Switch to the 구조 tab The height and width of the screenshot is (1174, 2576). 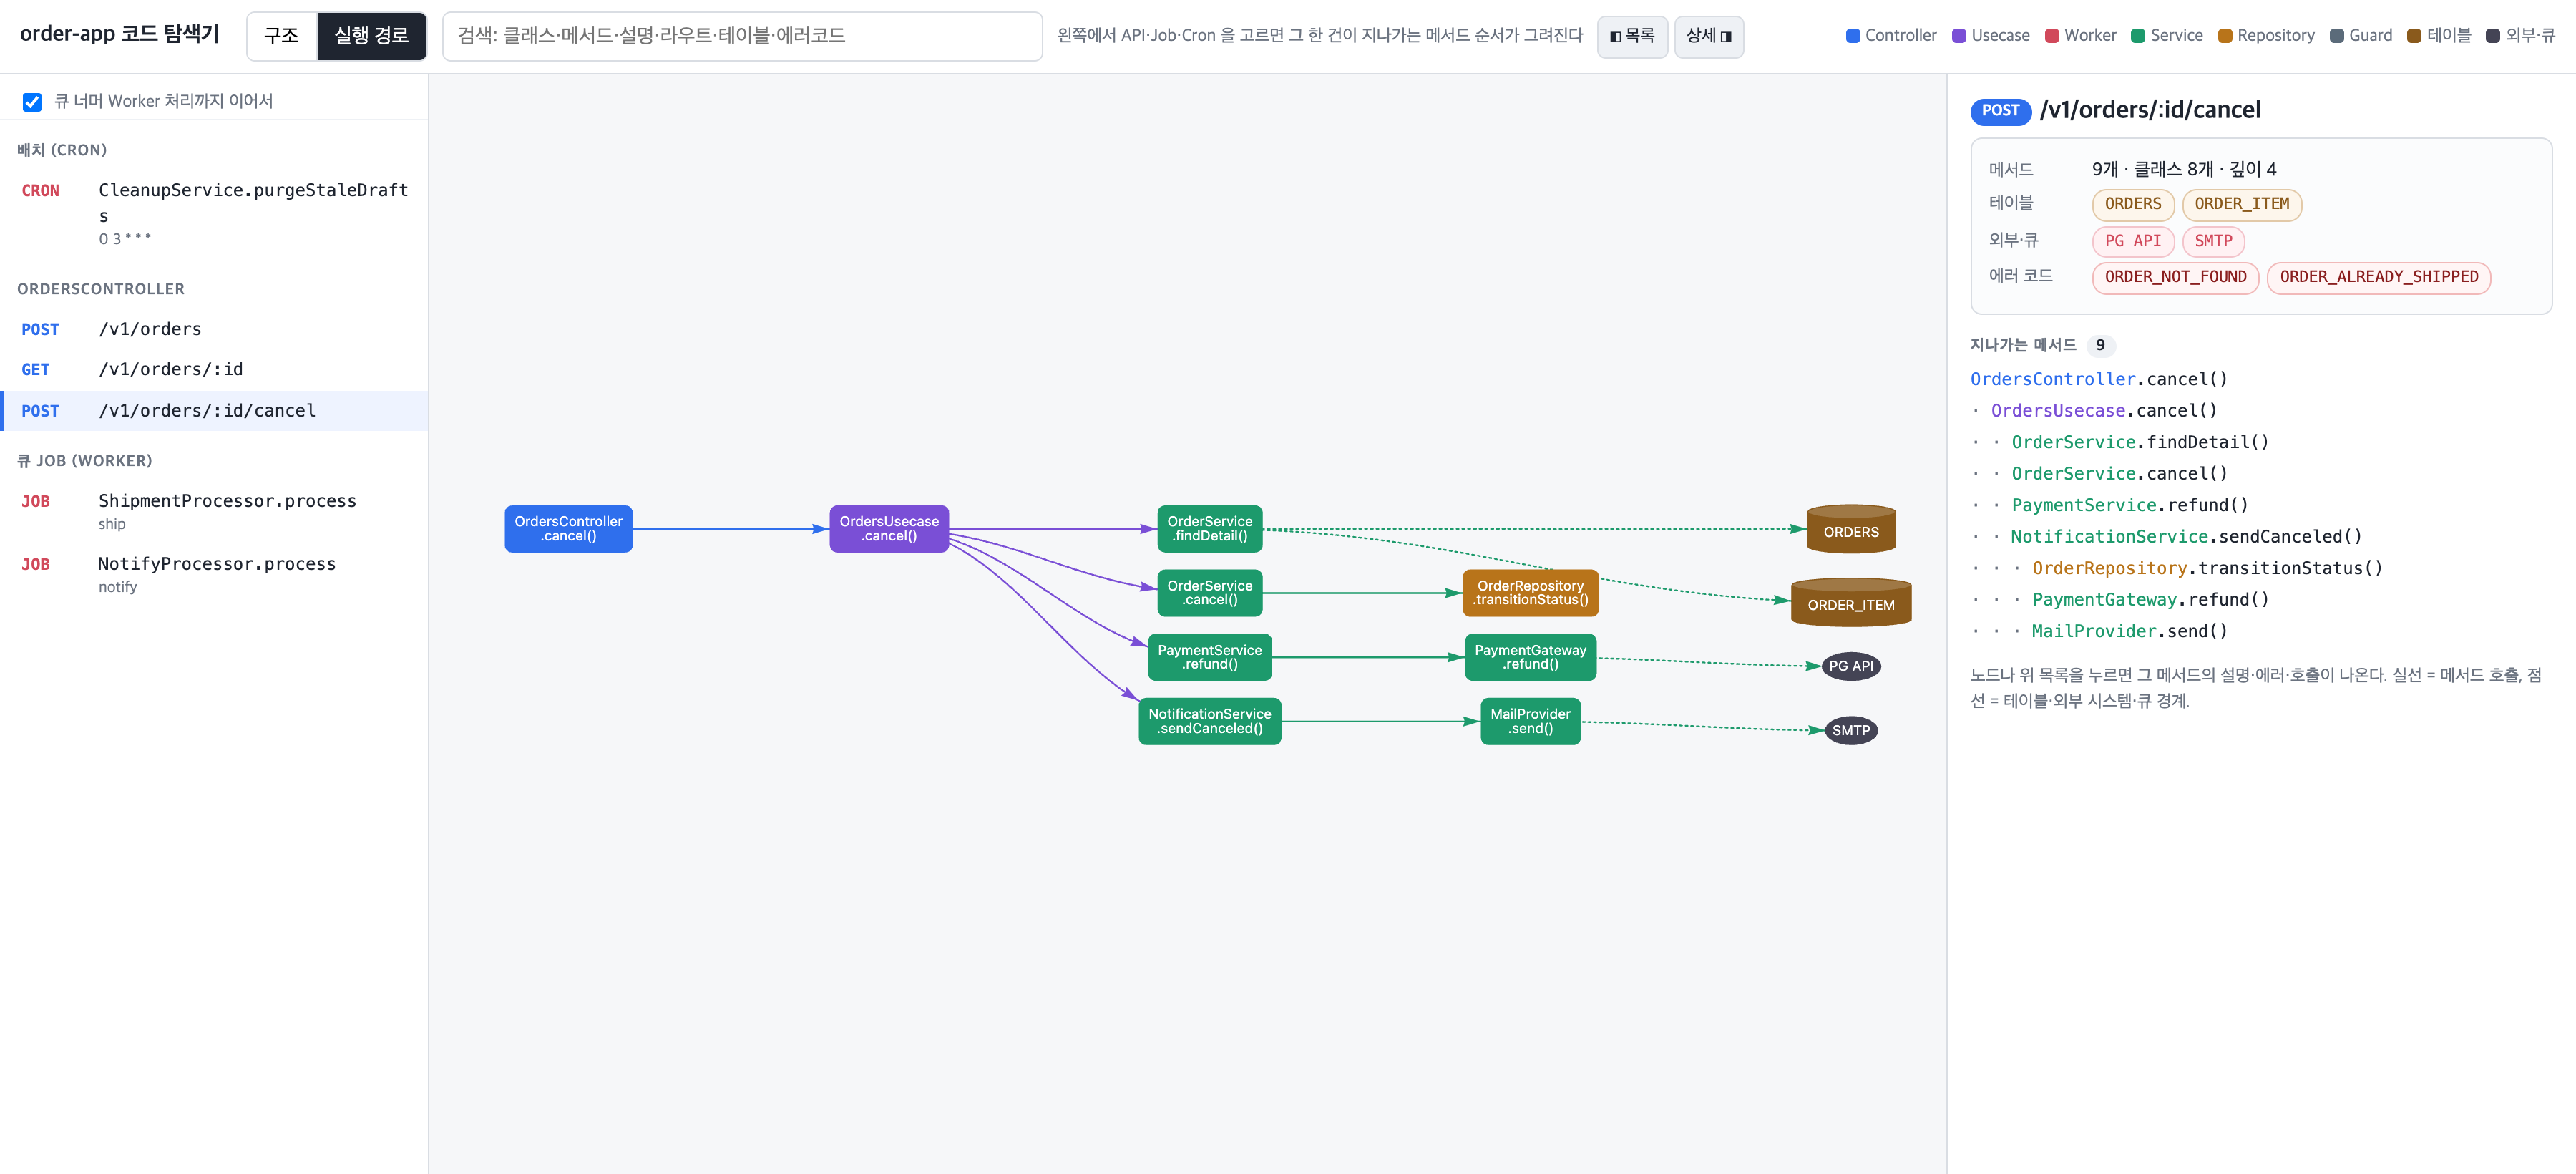(x=281, y=36)
